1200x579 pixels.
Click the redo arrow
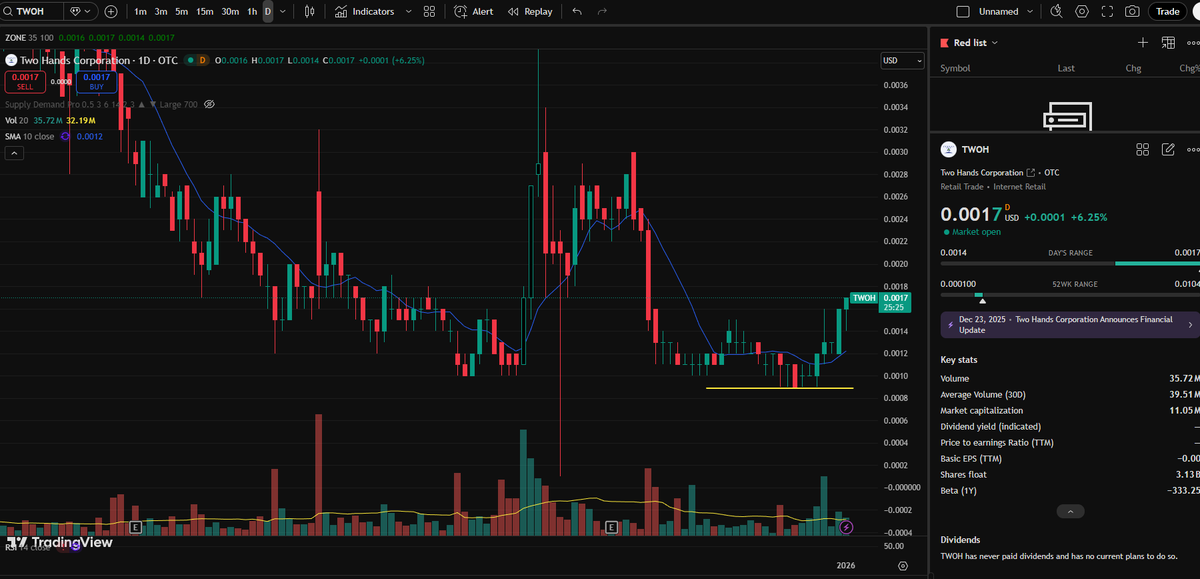pos(602,12)
